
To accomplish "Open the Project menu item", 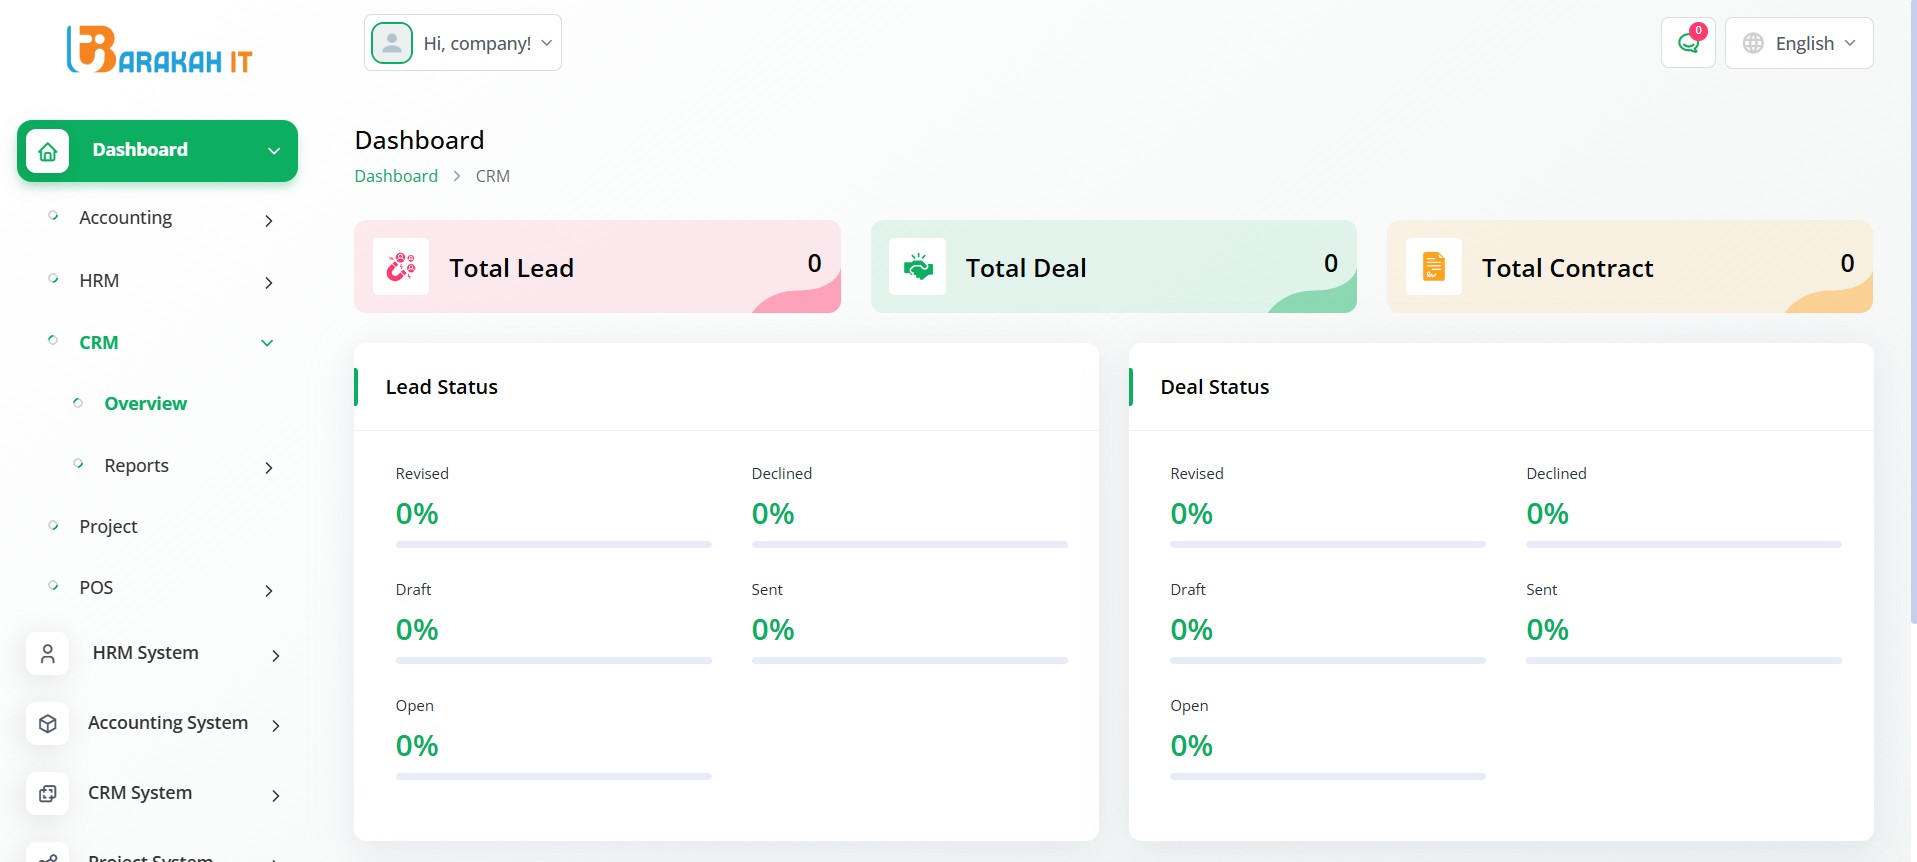I will pyautogui.click(x=108, y=527).
